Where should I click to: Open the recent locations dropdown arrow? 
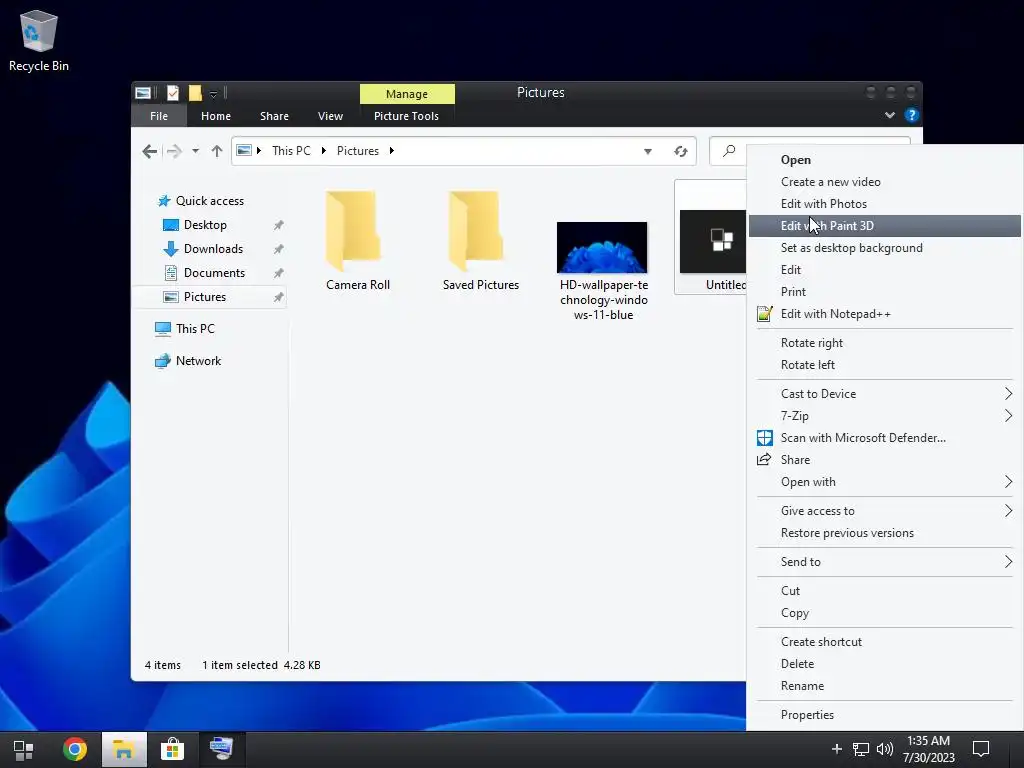coord(195,151)
